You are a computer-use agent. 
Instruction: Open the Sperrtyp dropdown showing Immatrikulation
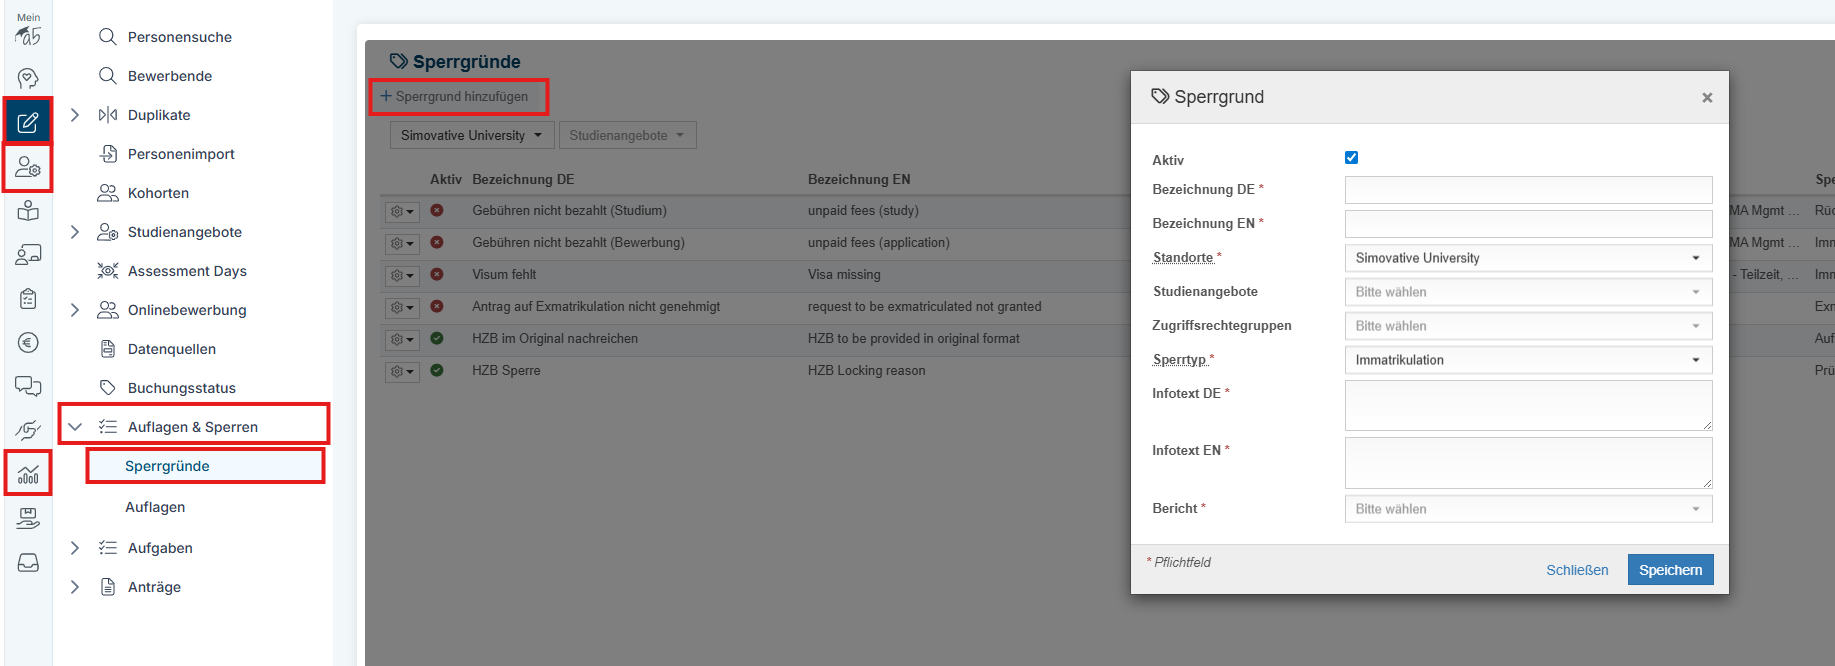tap(1527, 360)
